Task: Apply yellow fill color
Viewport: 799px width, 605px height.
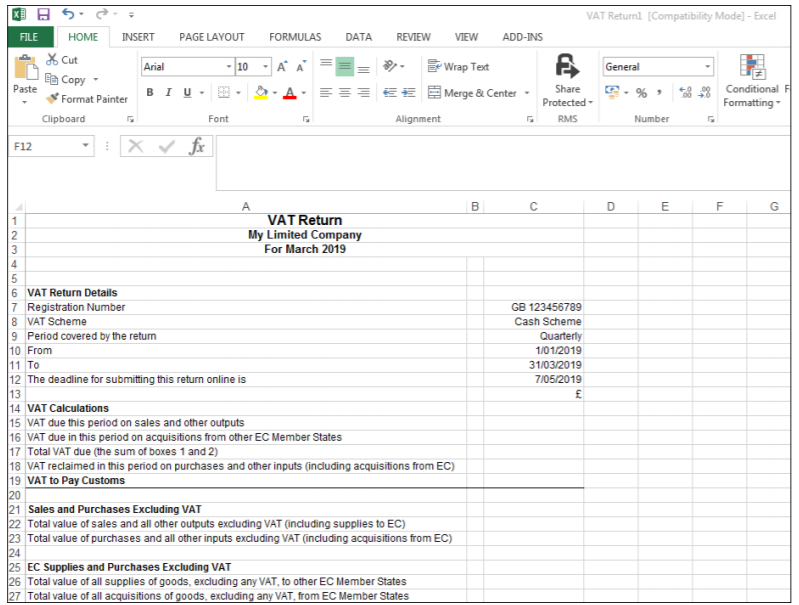Action: click(x=261, y=92)
